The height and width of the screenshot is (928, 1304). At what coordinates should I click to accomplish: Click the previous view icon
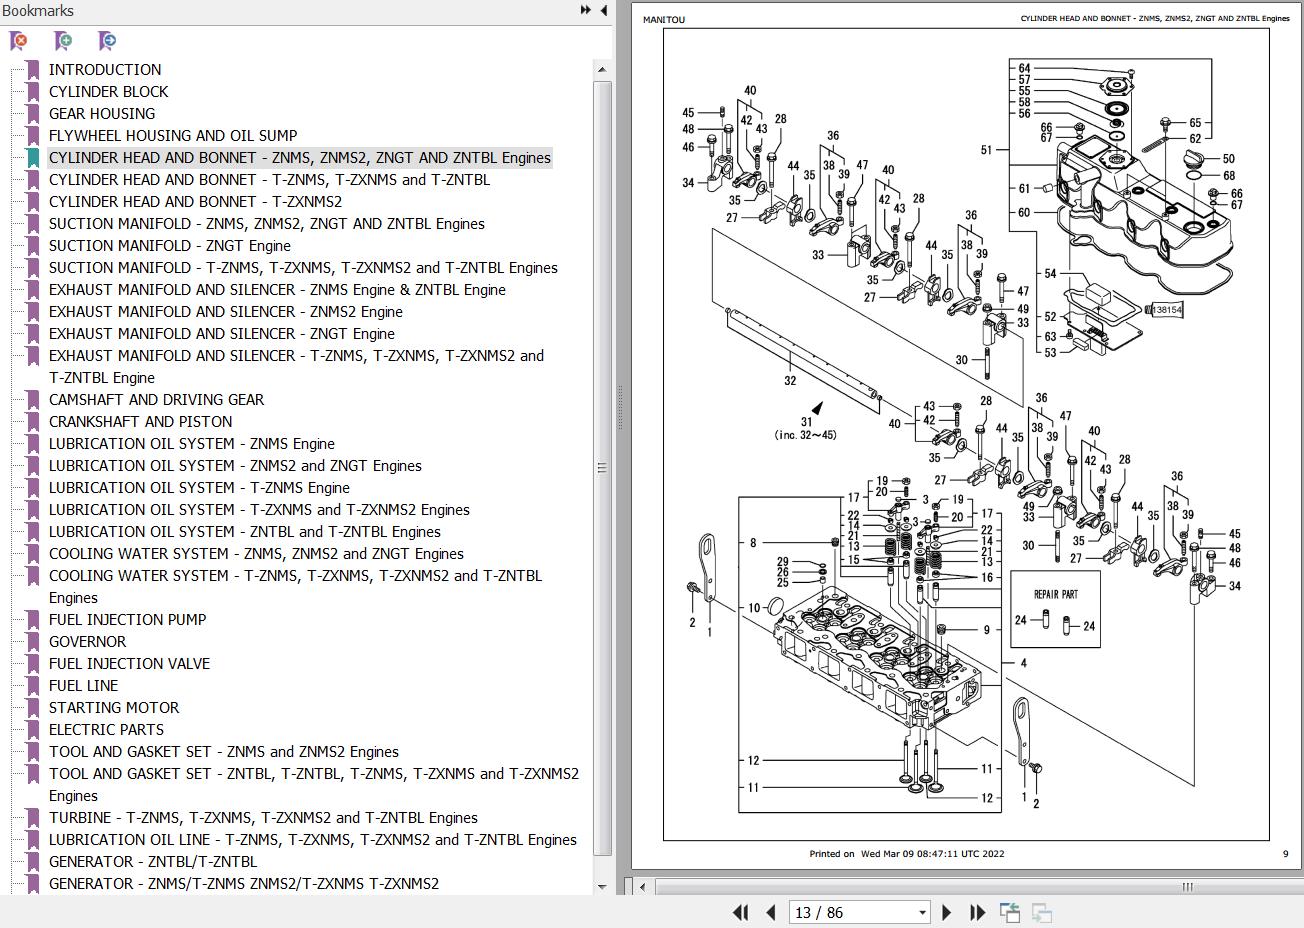[1010, 912]
